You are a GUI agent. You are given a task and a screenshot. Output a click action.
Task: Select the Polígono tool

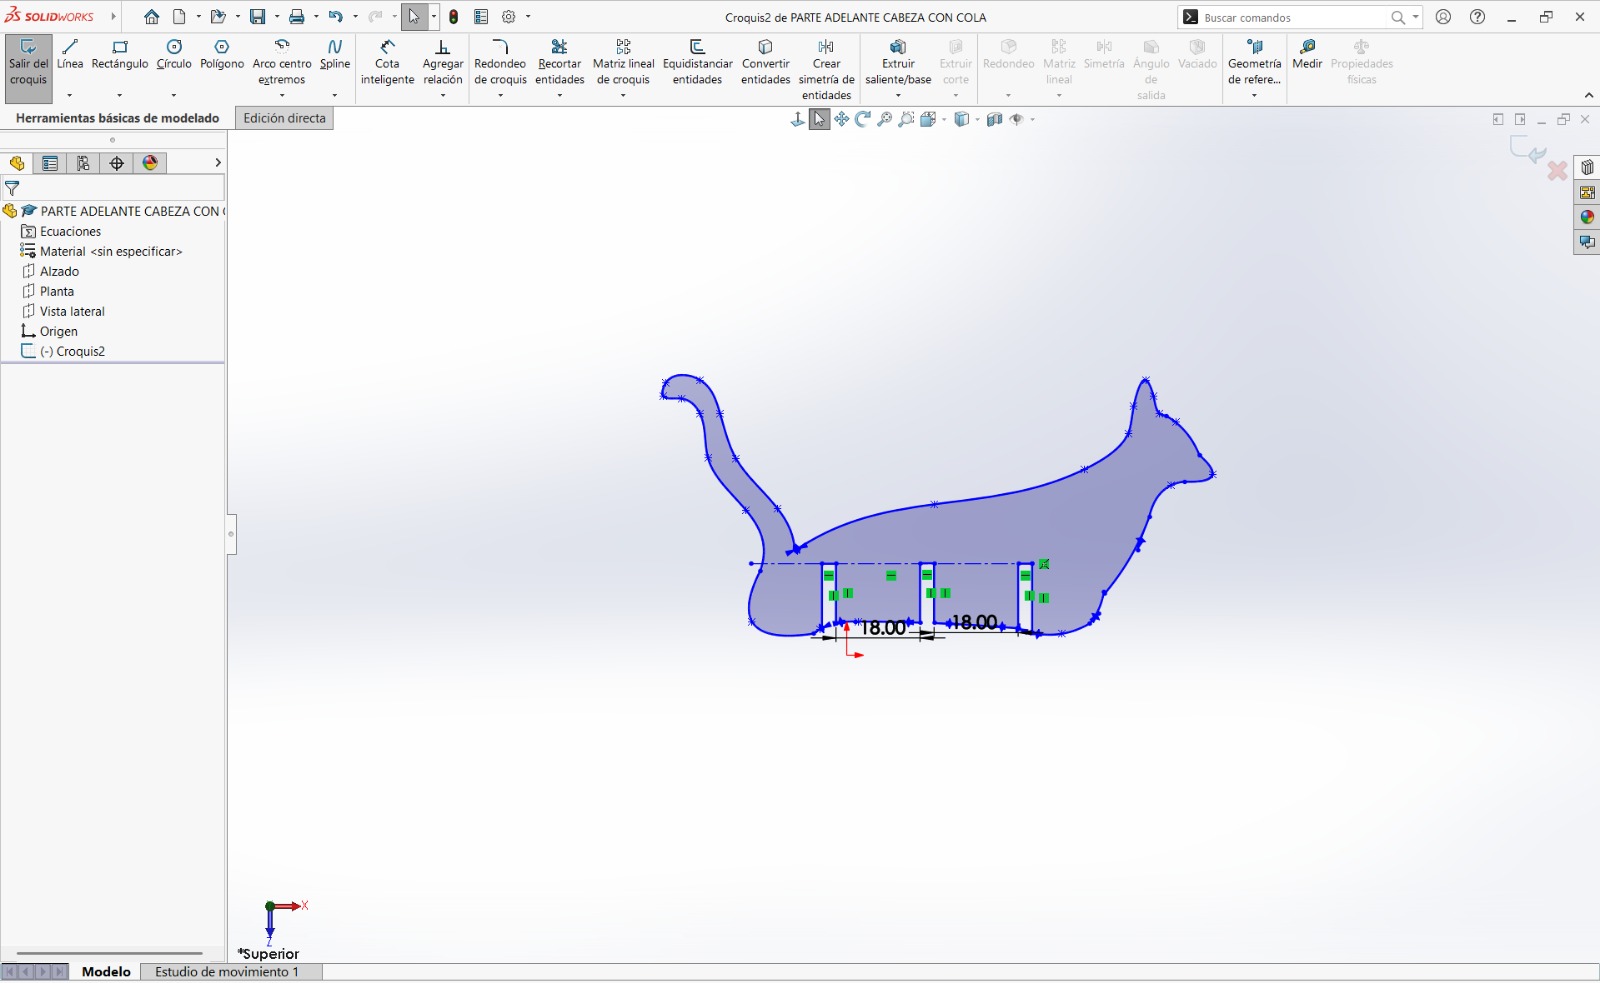click(x=222, y=55)
